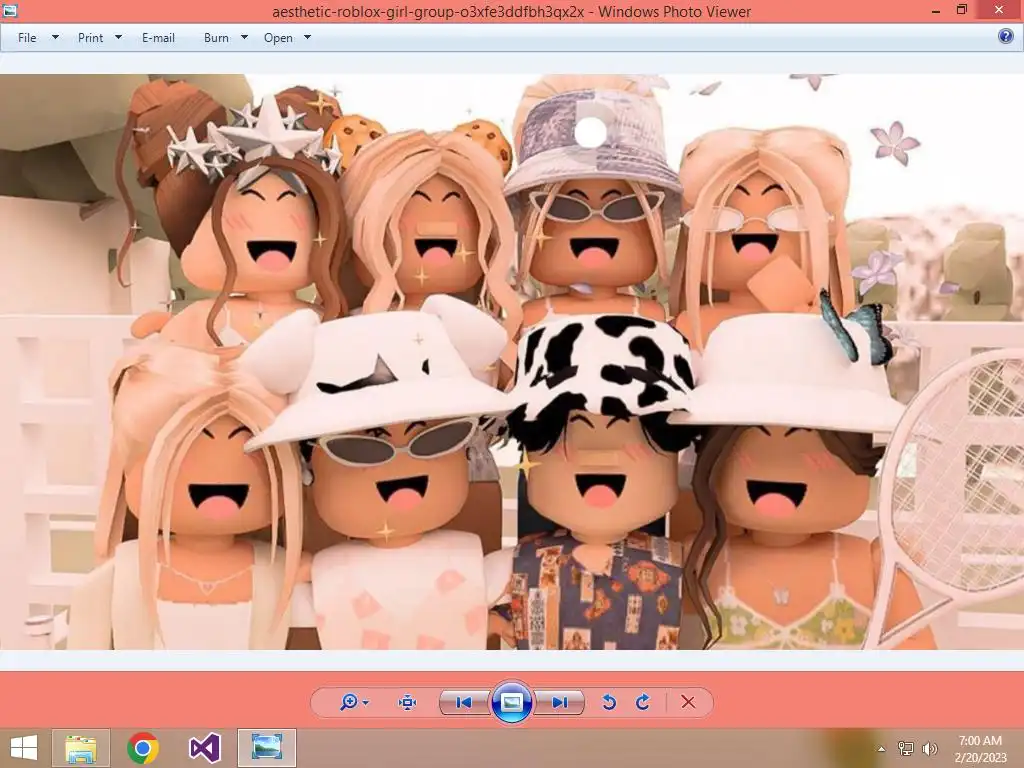
Task: Open File Explorer from the taskbar
Action: tap(81, 748)
